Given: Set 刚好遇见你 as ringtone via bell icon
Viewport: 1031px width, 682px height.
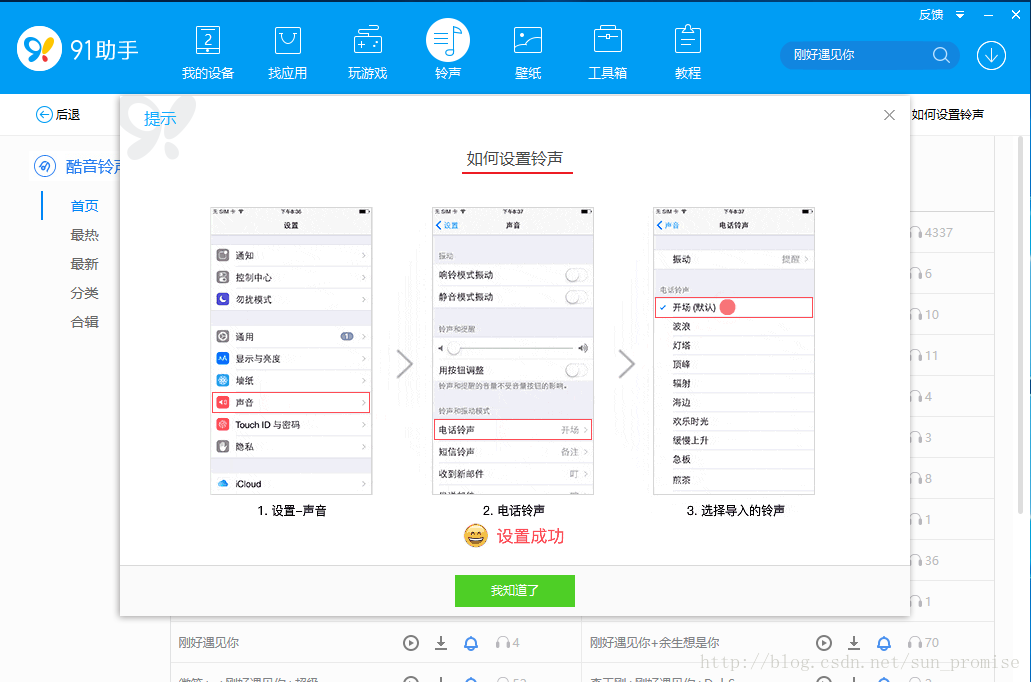Looking at the screenshot, I should click(x=471, y=643).
